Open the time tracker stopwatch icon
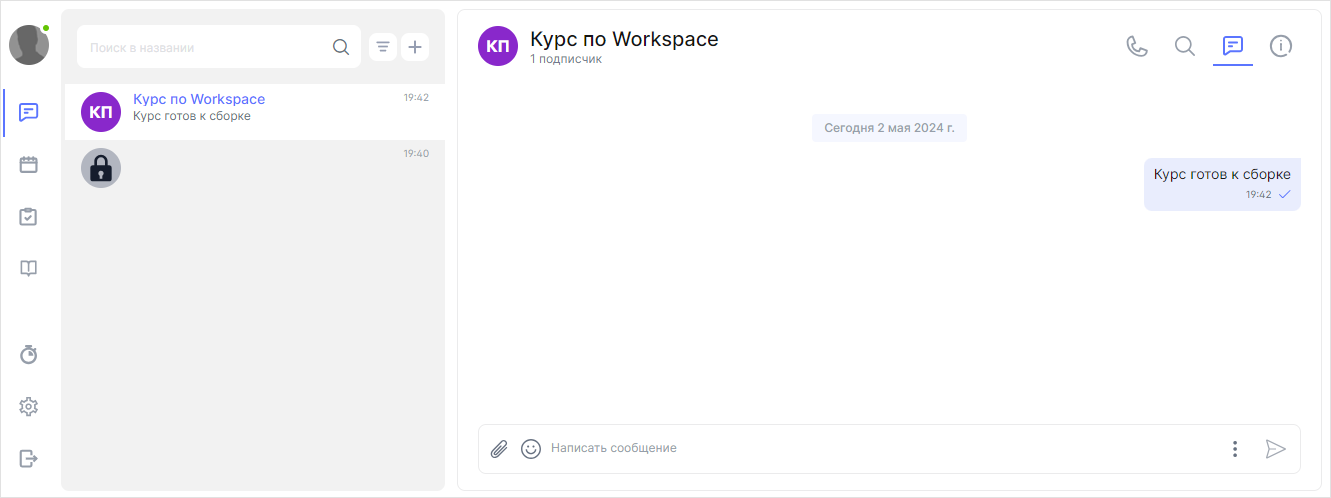1331x498 pixels. [29, 354]
